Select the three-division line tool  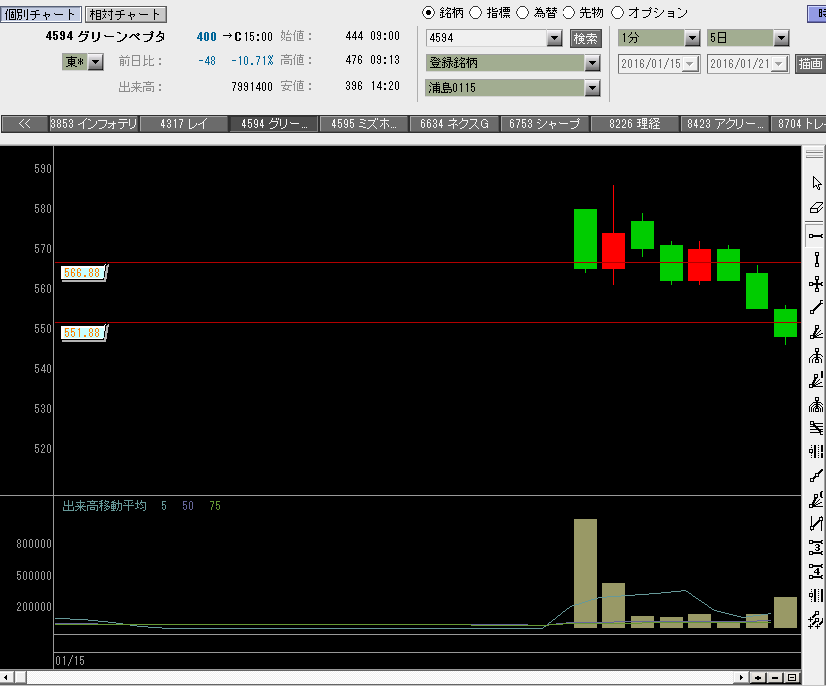point(816,547)
